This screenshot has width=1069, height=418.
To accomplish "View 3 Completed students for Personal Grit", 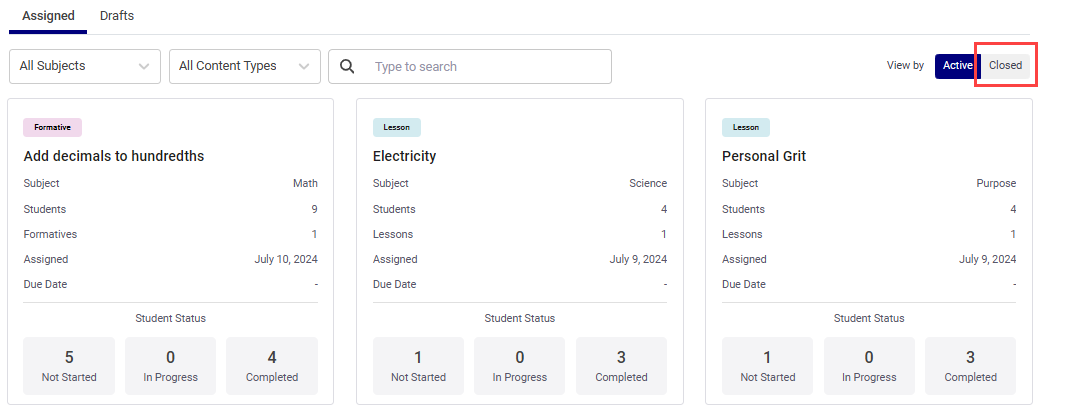I will [x=970, y=365].
